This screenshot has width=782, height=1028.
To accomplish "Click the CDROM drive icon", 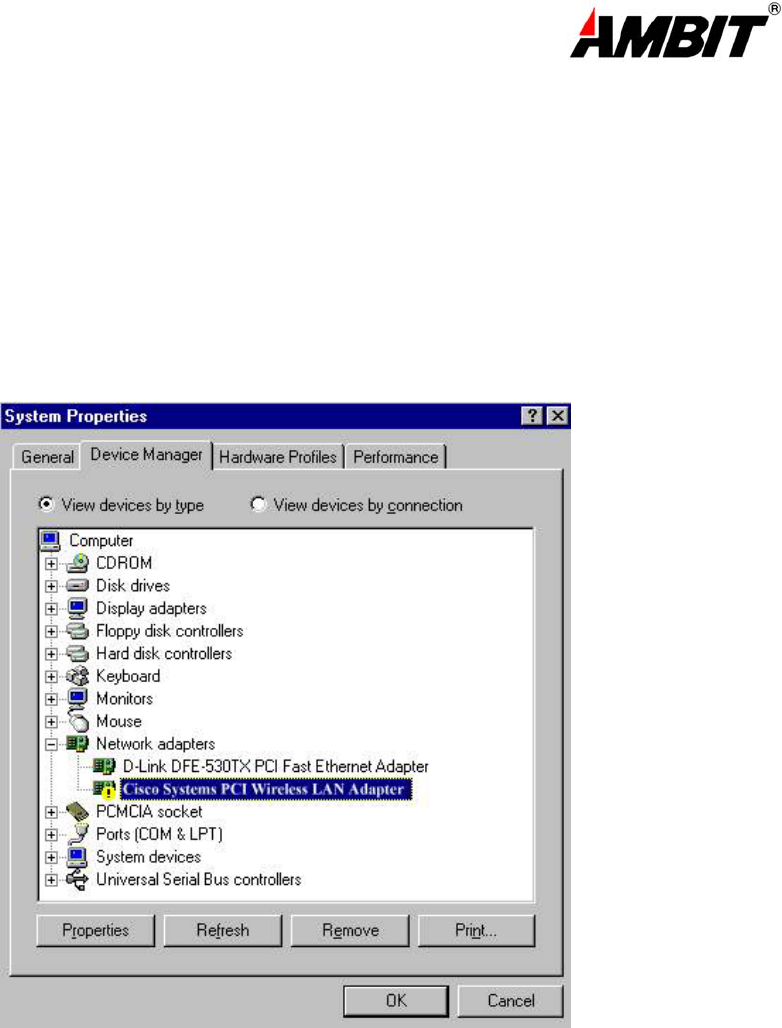I will [77, 563].
